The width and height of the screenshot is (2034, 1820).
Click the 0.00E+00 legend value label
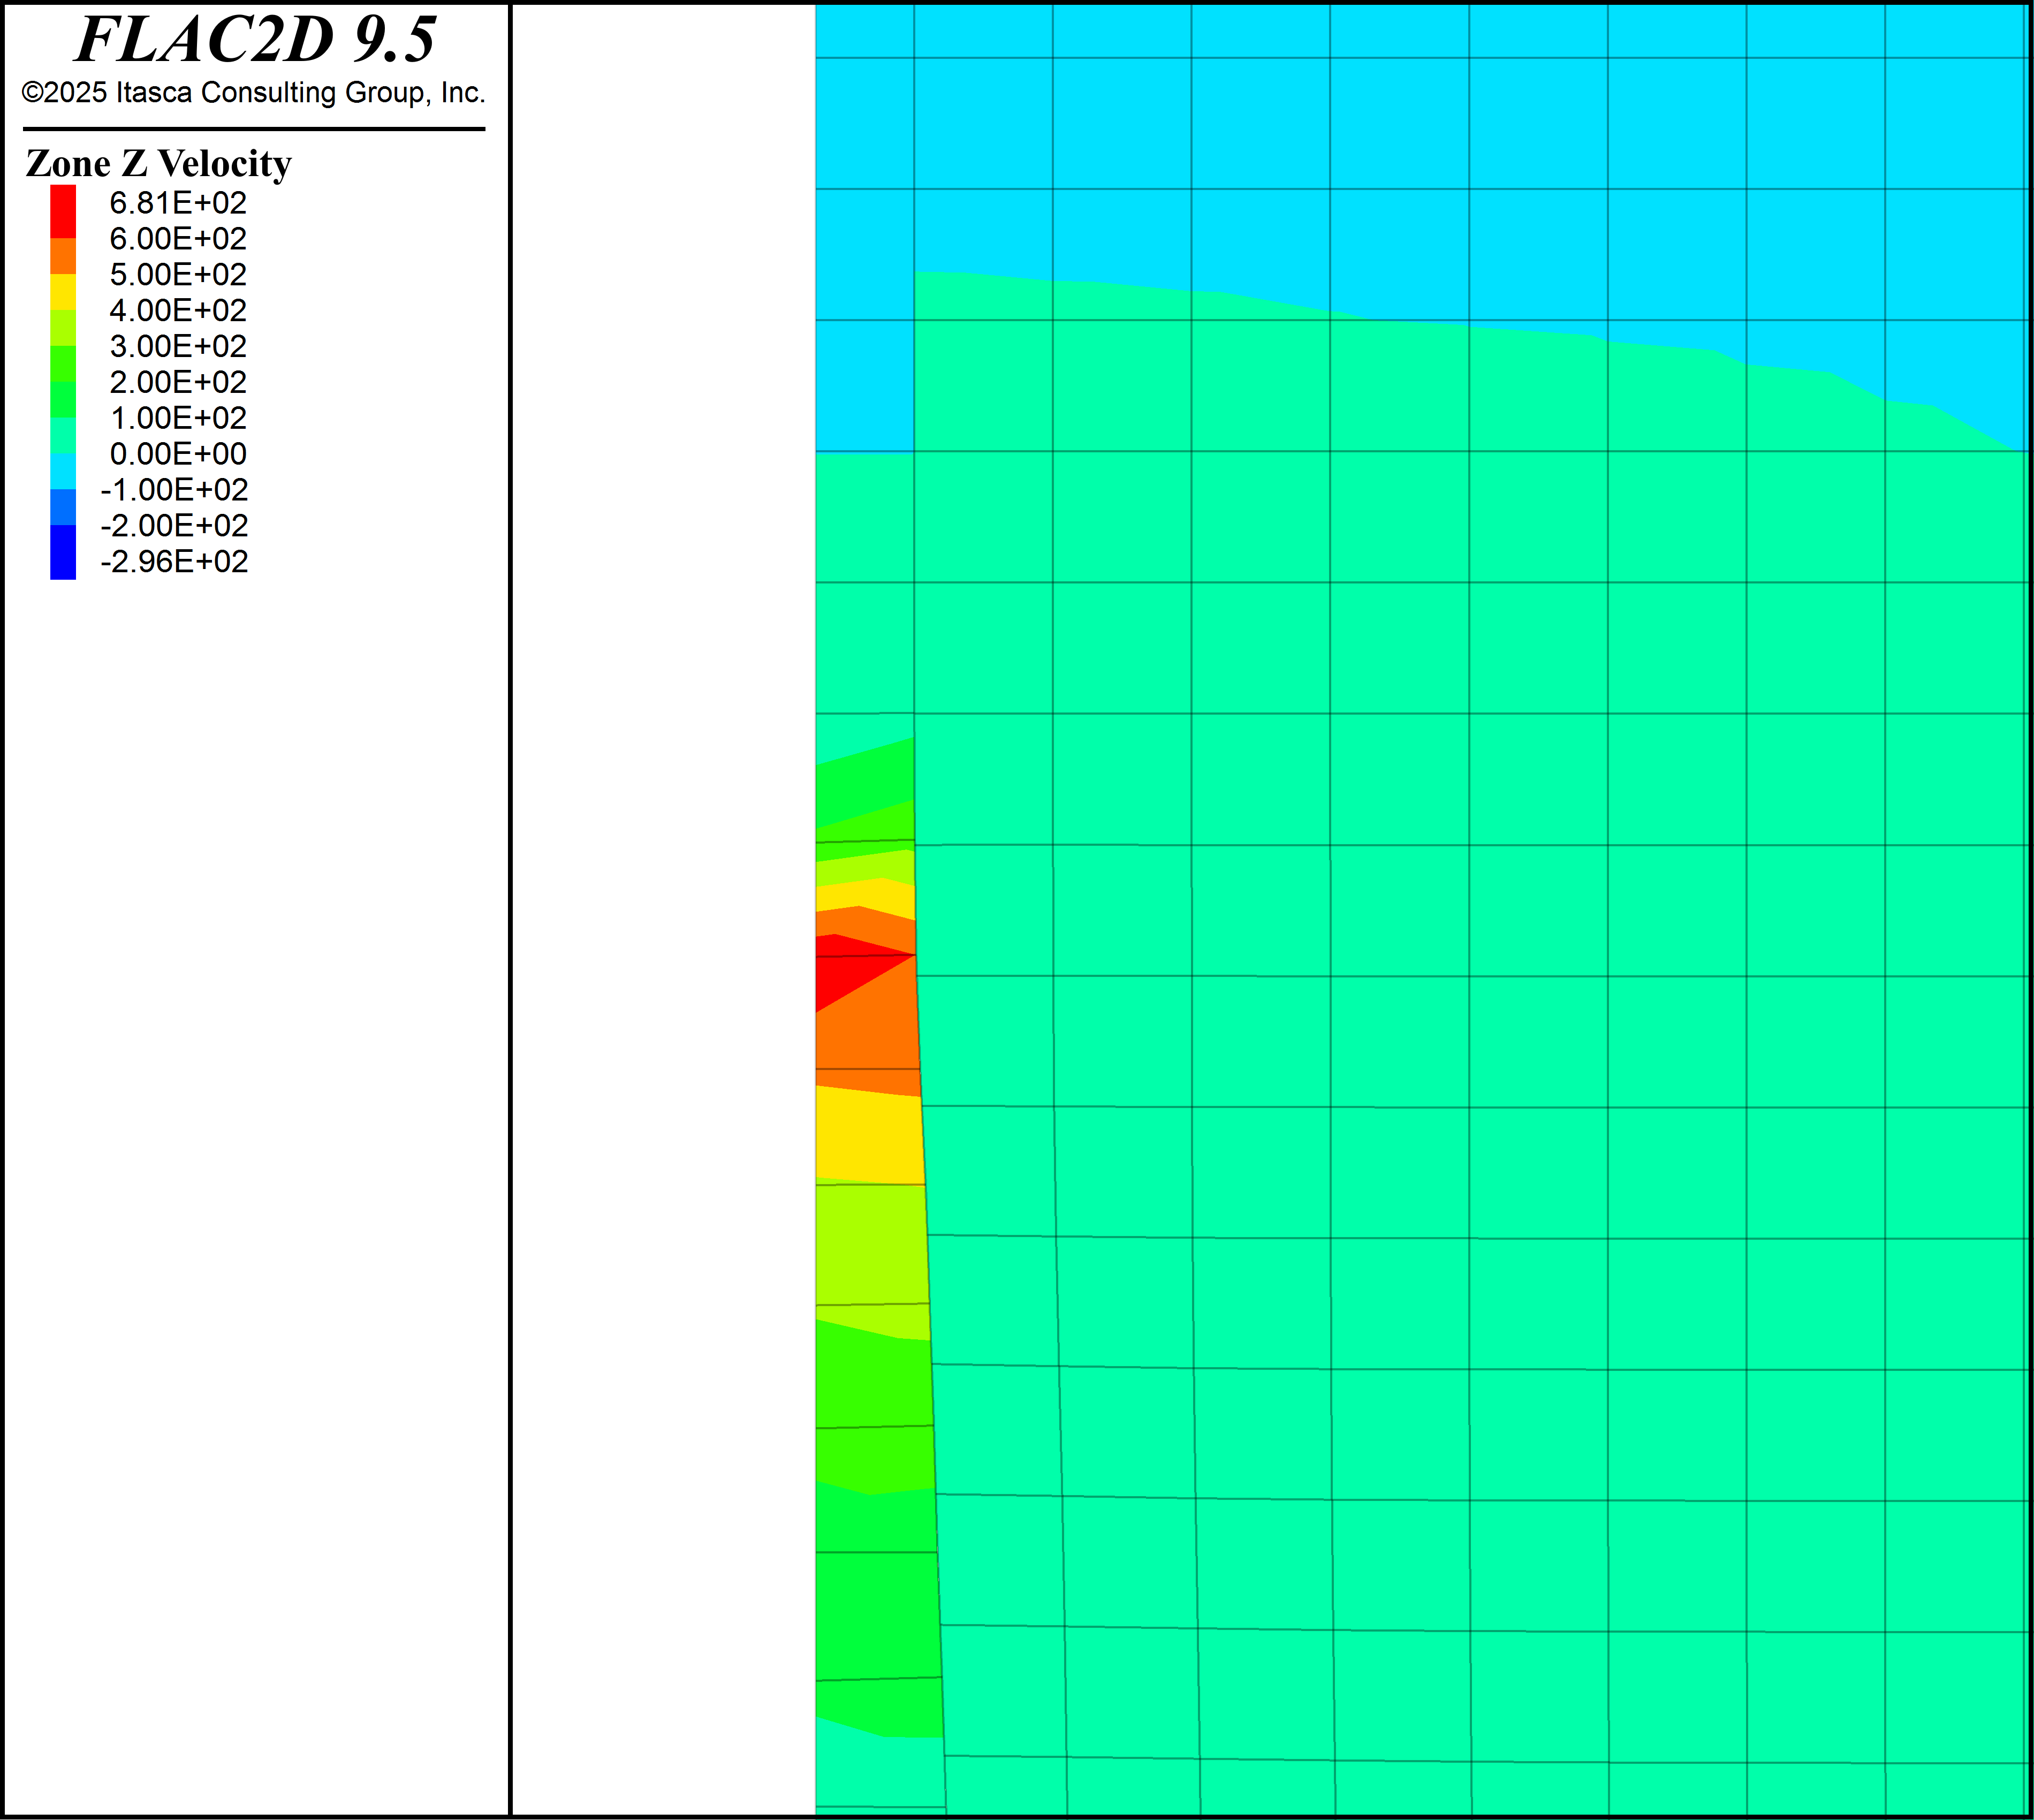coord(178,454)
